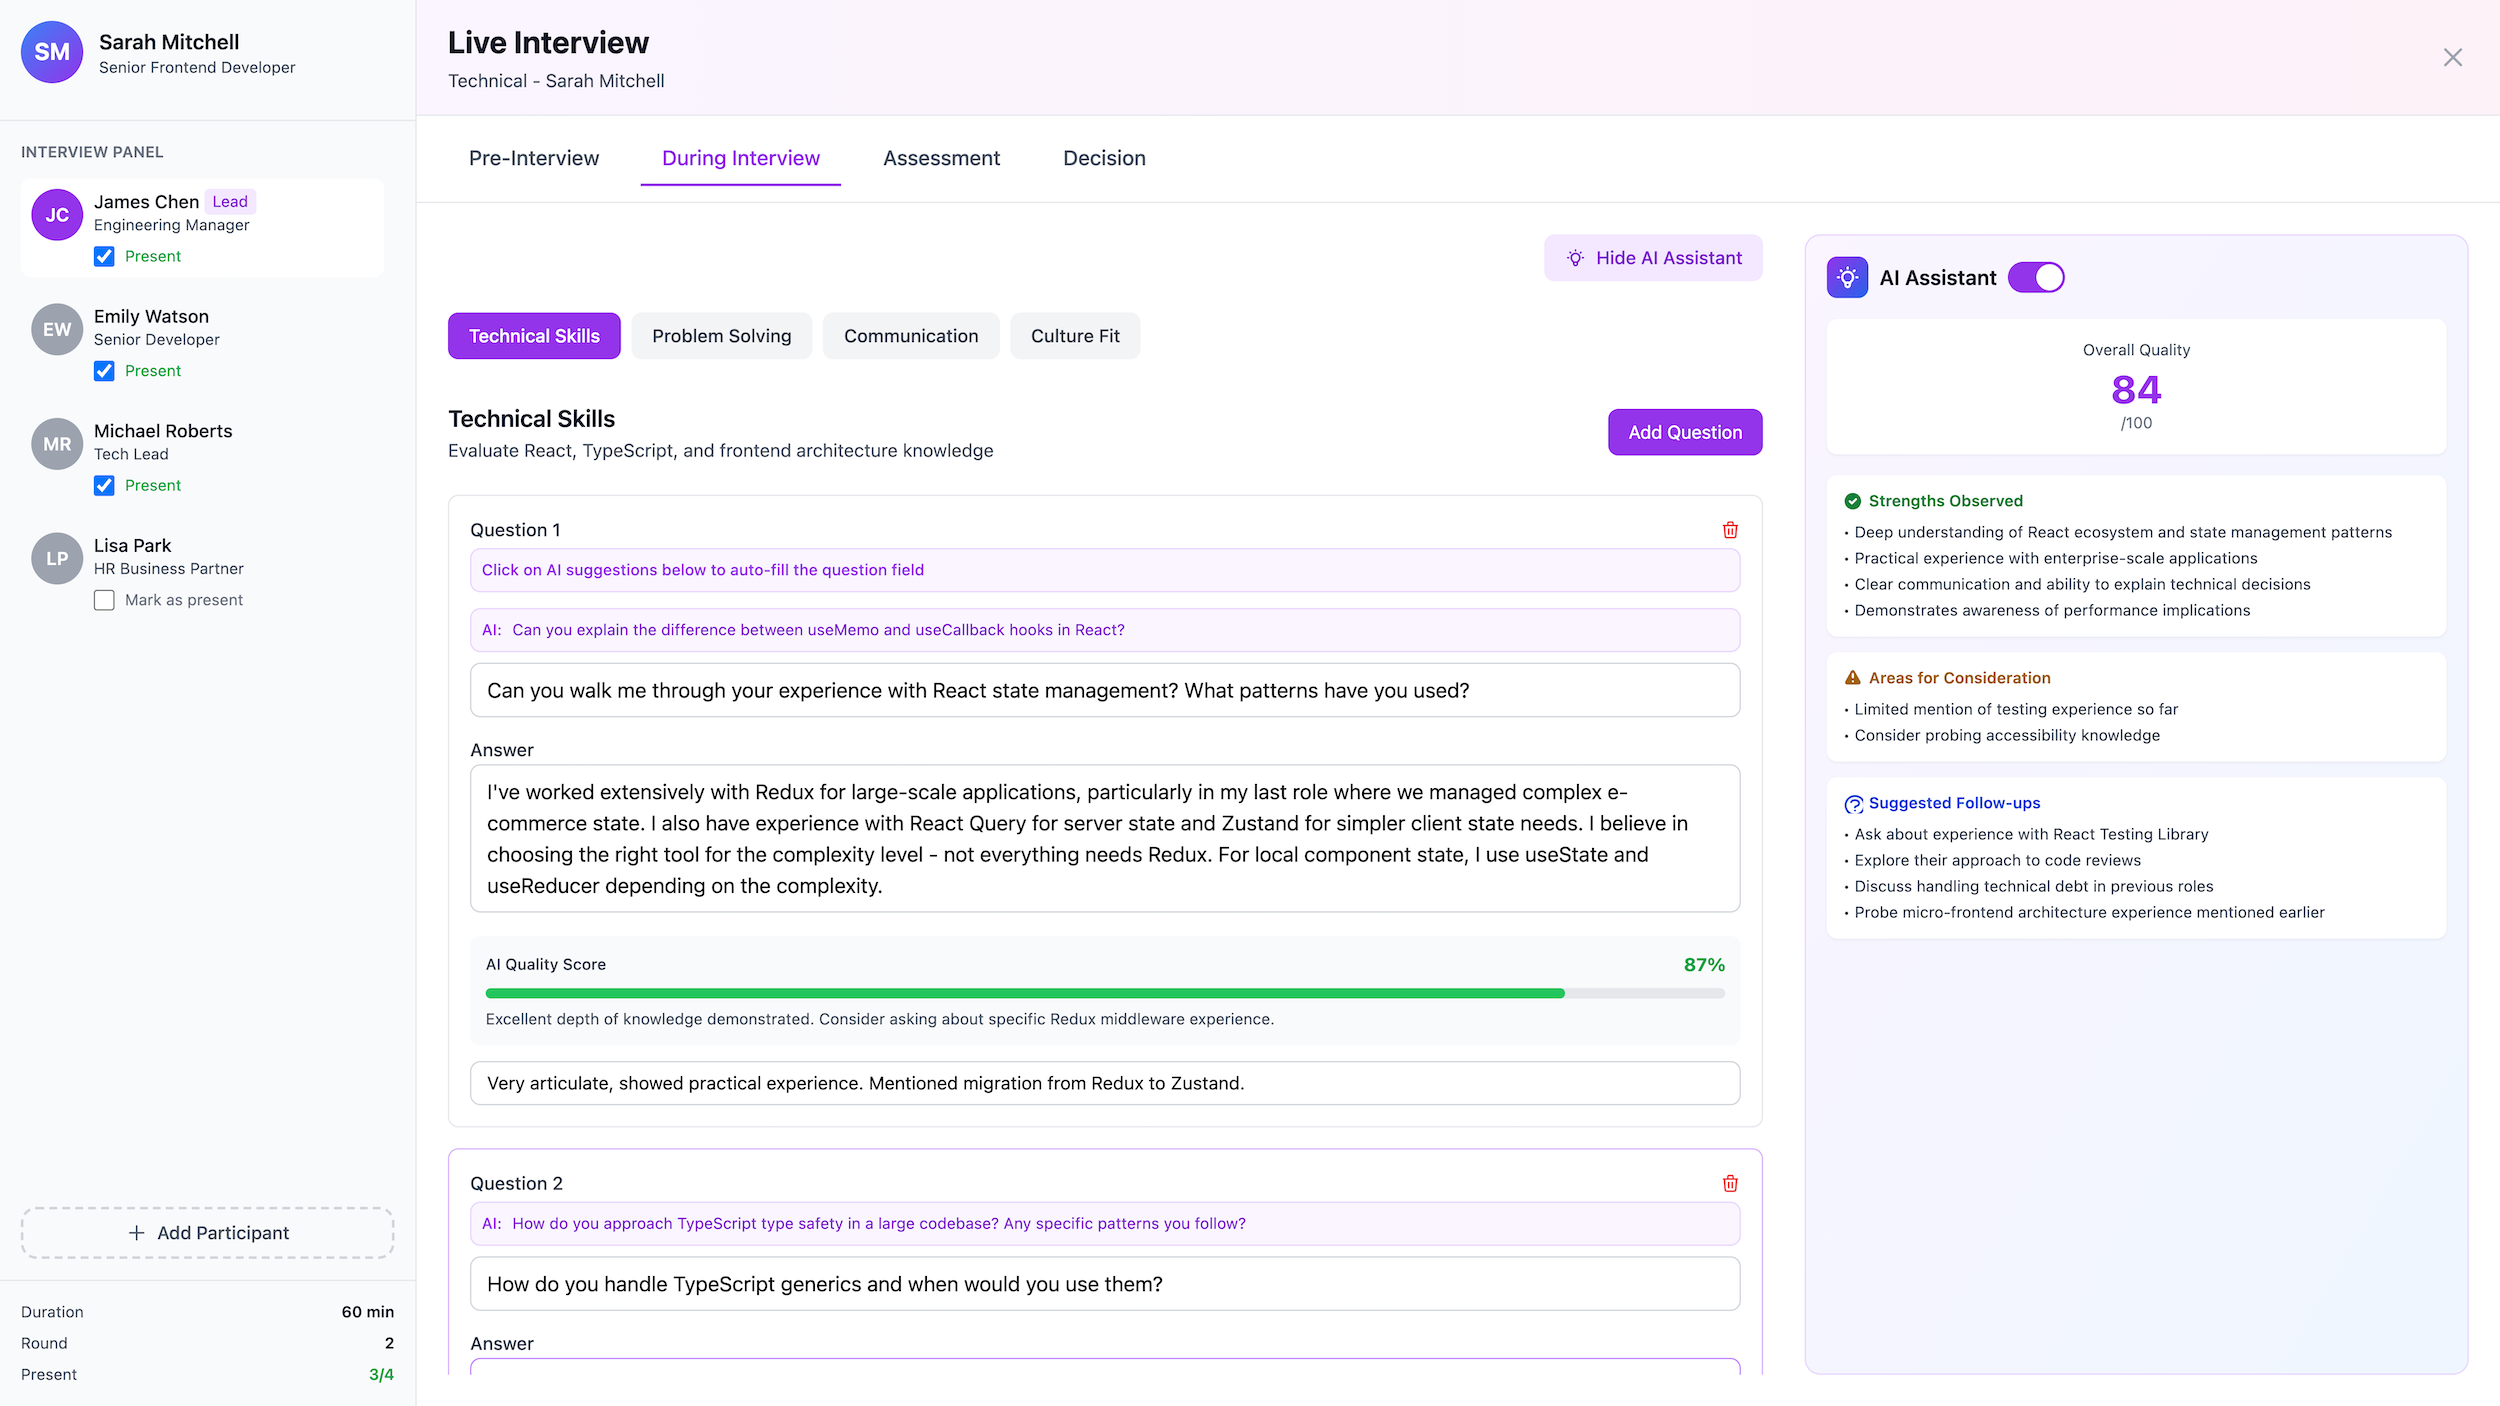Click the Add Question button
This screenshot has height=1406, width=2500.
[x=1684, y=432]
